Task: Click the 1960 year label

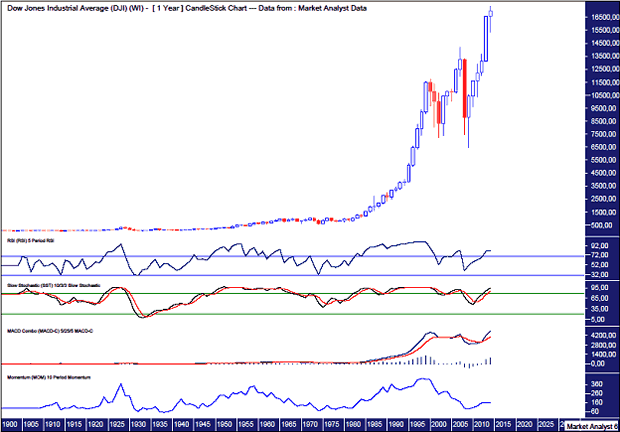Action: 267,424
